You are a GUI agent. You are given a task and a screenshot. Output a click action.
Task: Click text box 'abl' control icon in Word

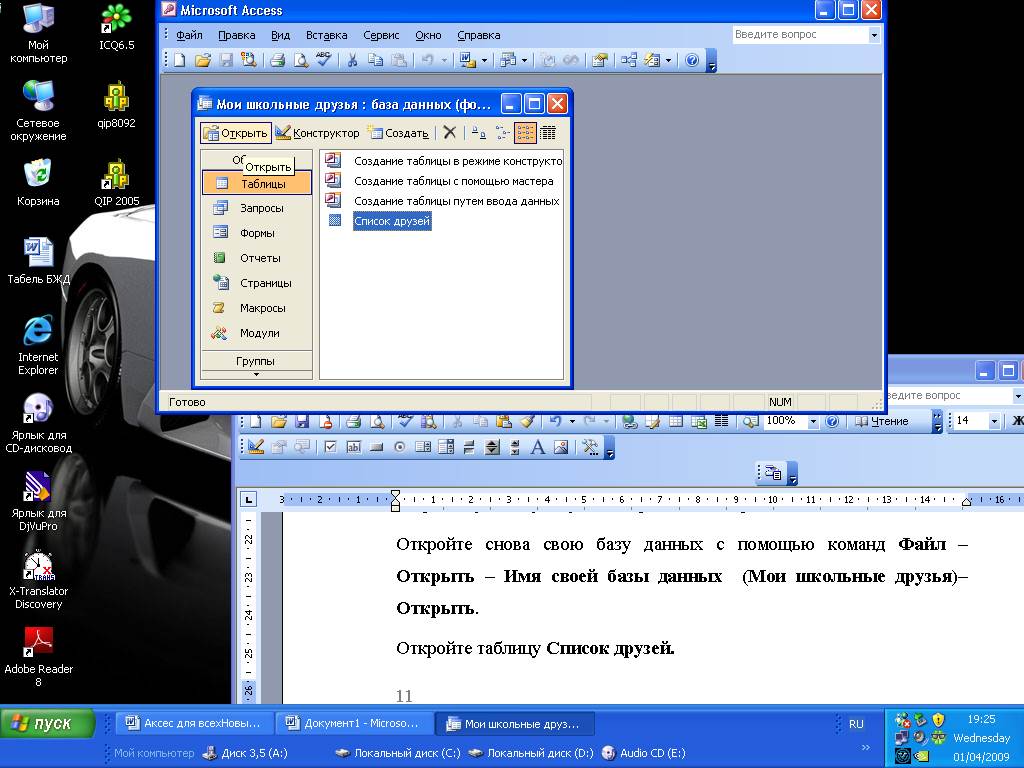[353, 447]
